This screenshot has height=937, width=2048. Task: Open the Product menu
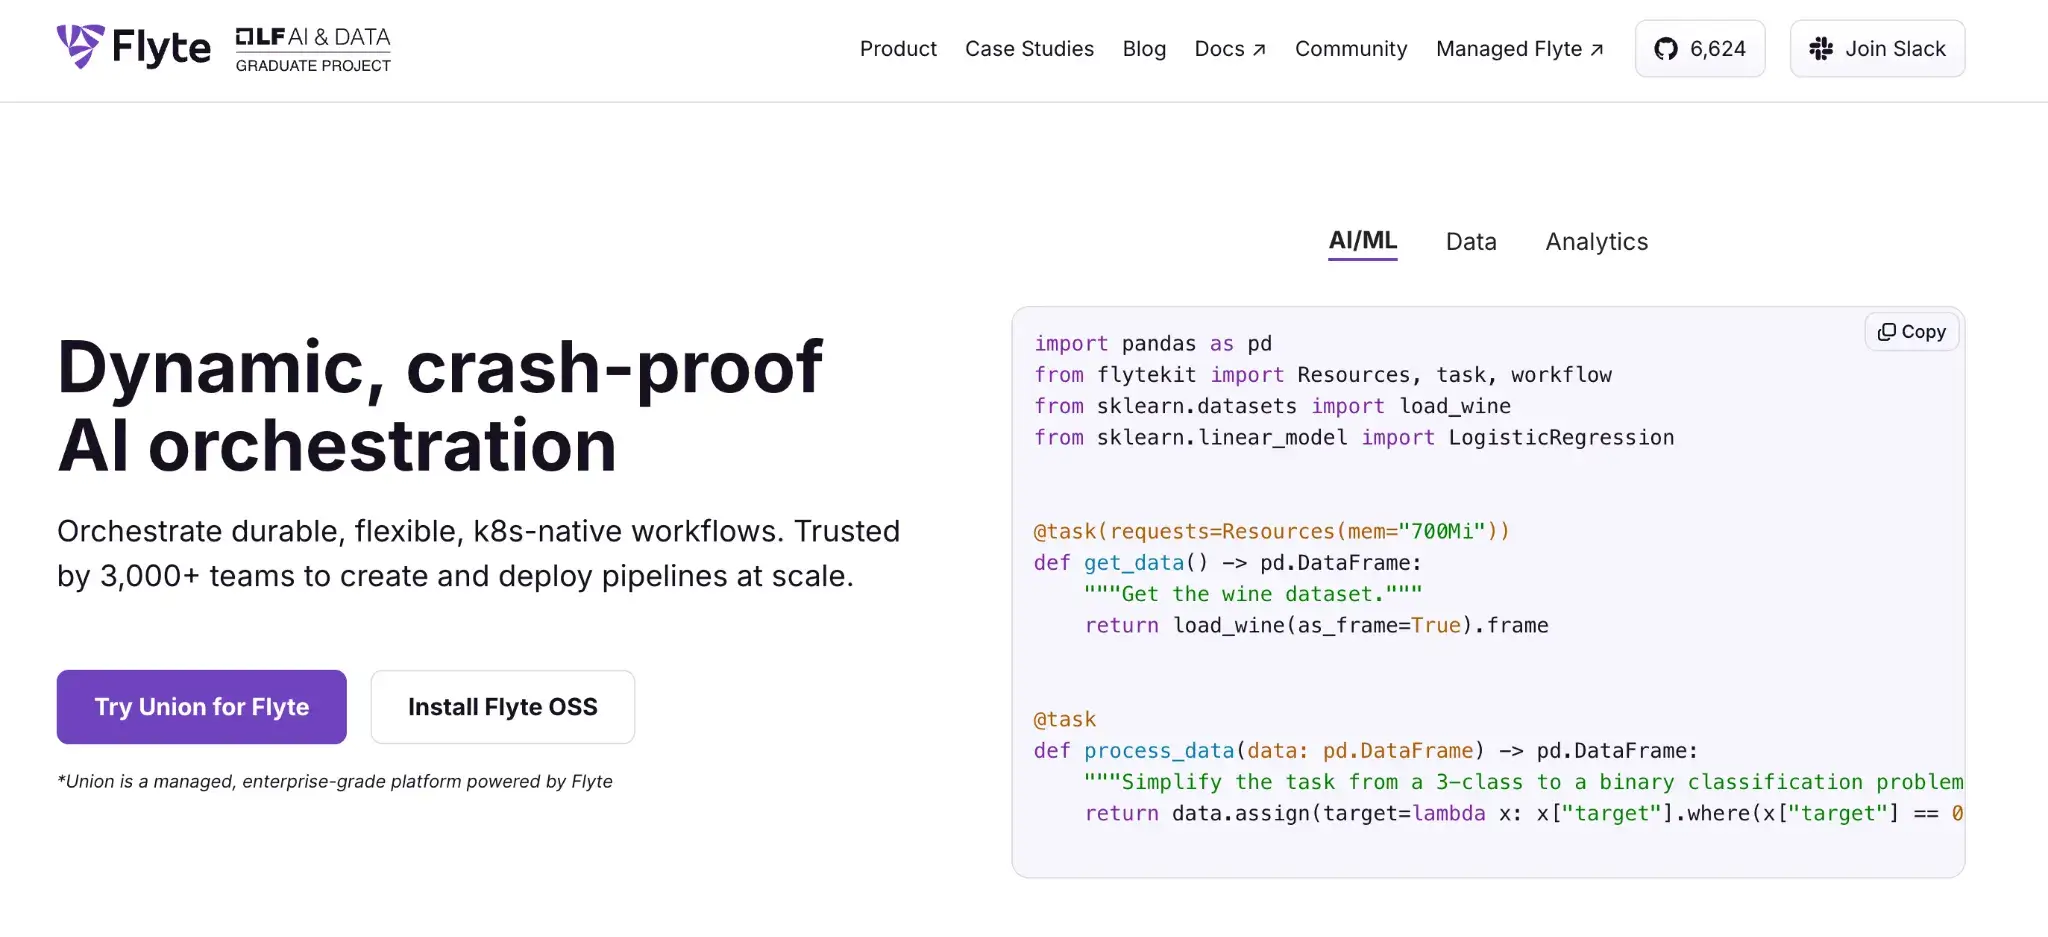tap(898, 49)
